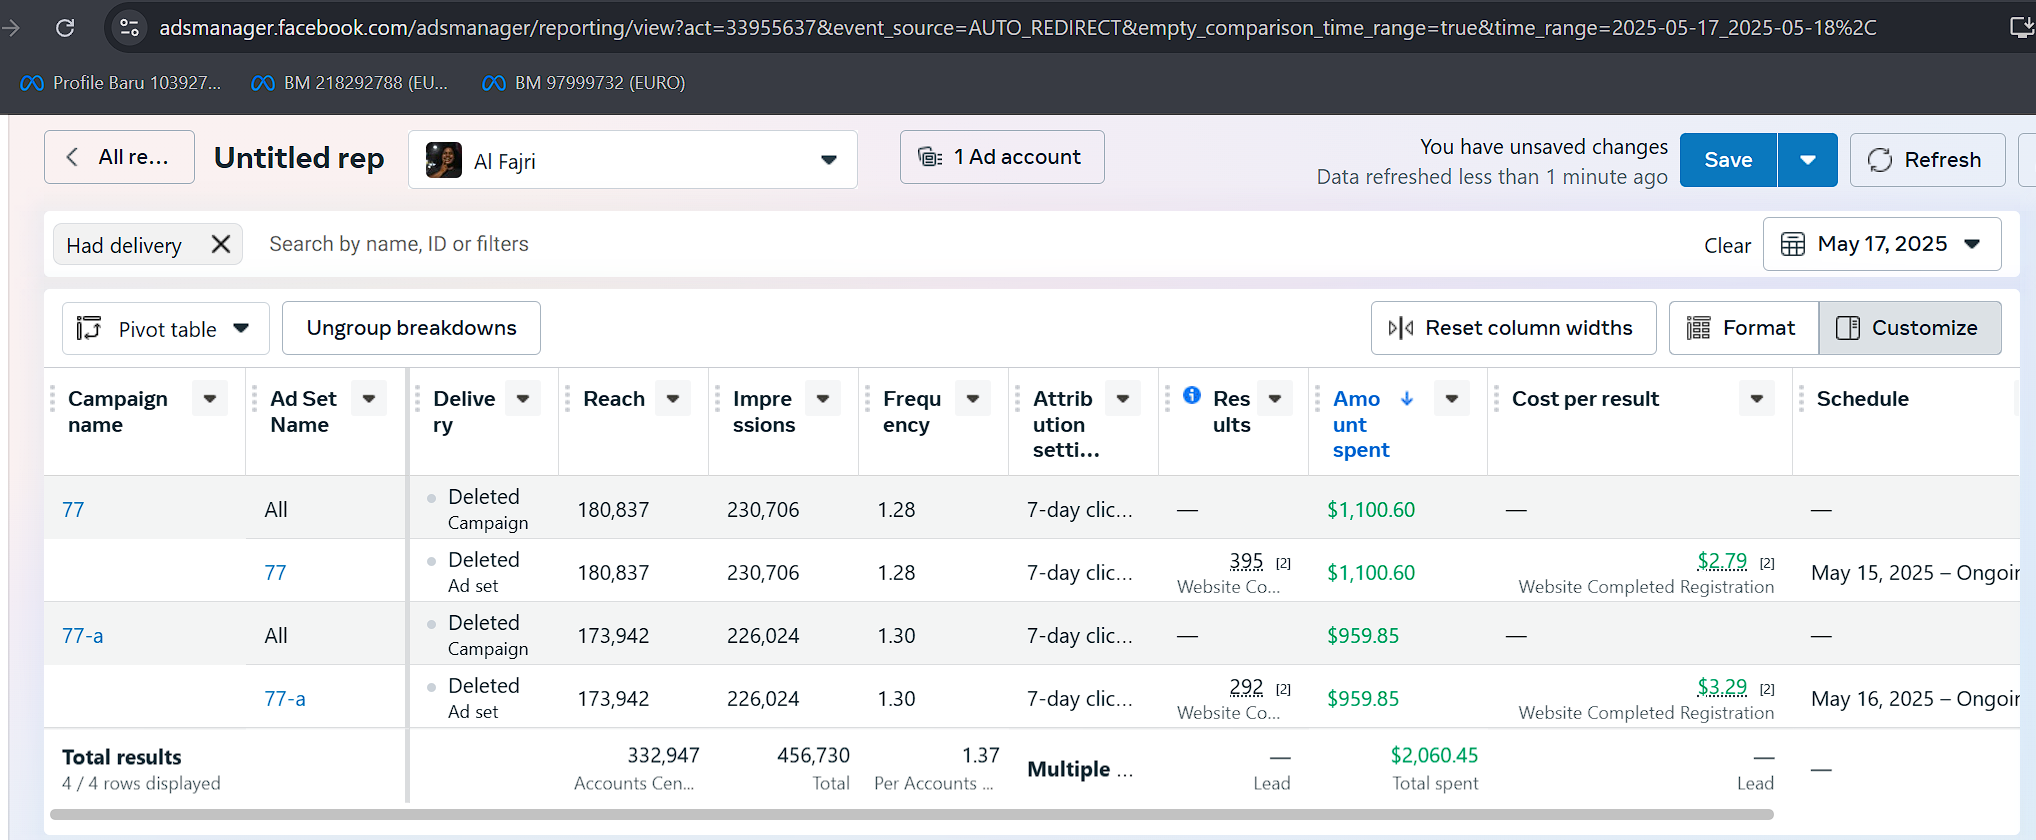Click the Results column info icon
Screen dimensions: 2036x840
1192,395
